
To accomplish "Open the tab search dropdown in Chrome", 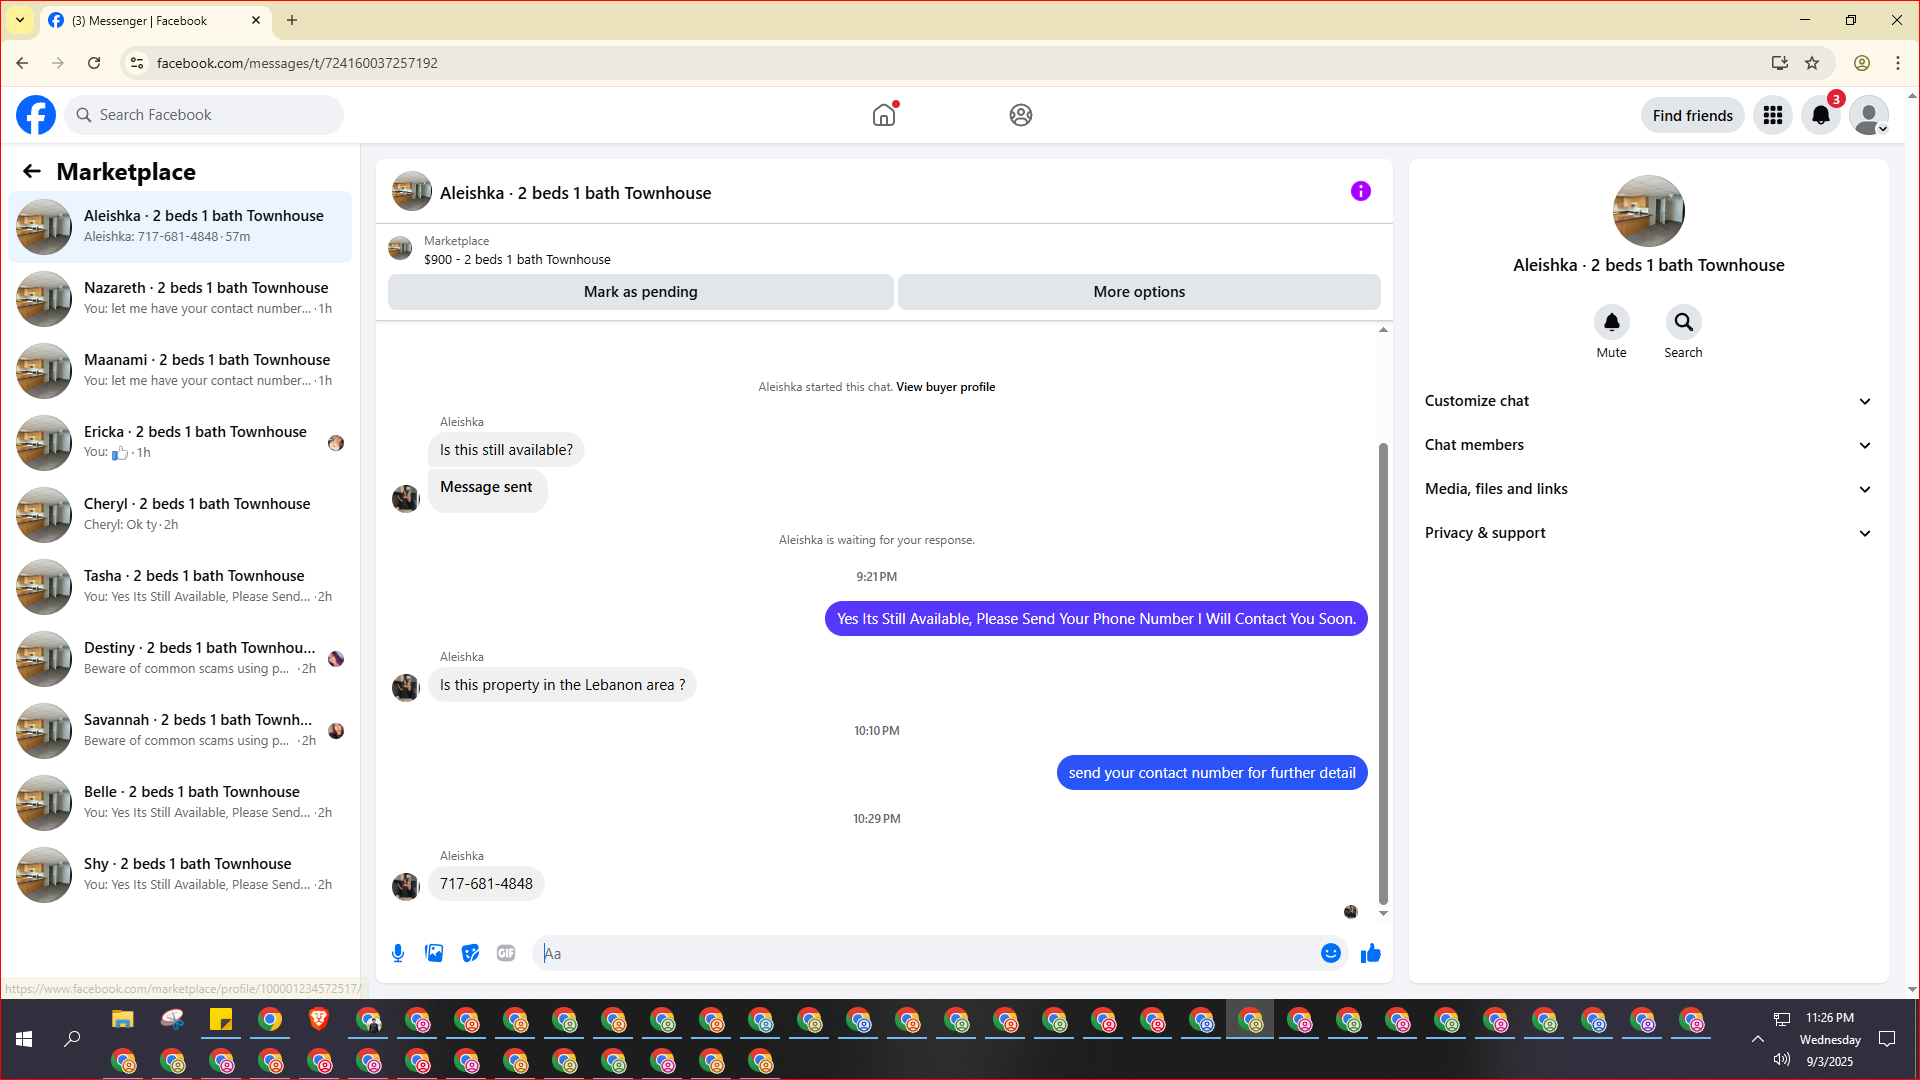I will pos(20,20).
